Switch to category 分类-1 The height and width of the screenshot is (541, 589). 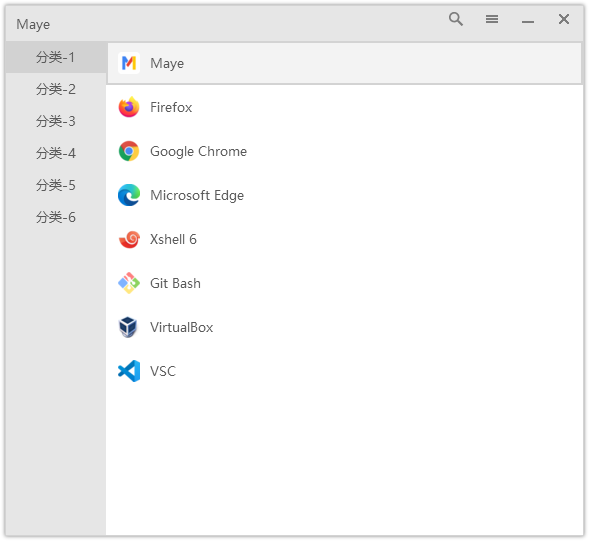click(56, 57)
